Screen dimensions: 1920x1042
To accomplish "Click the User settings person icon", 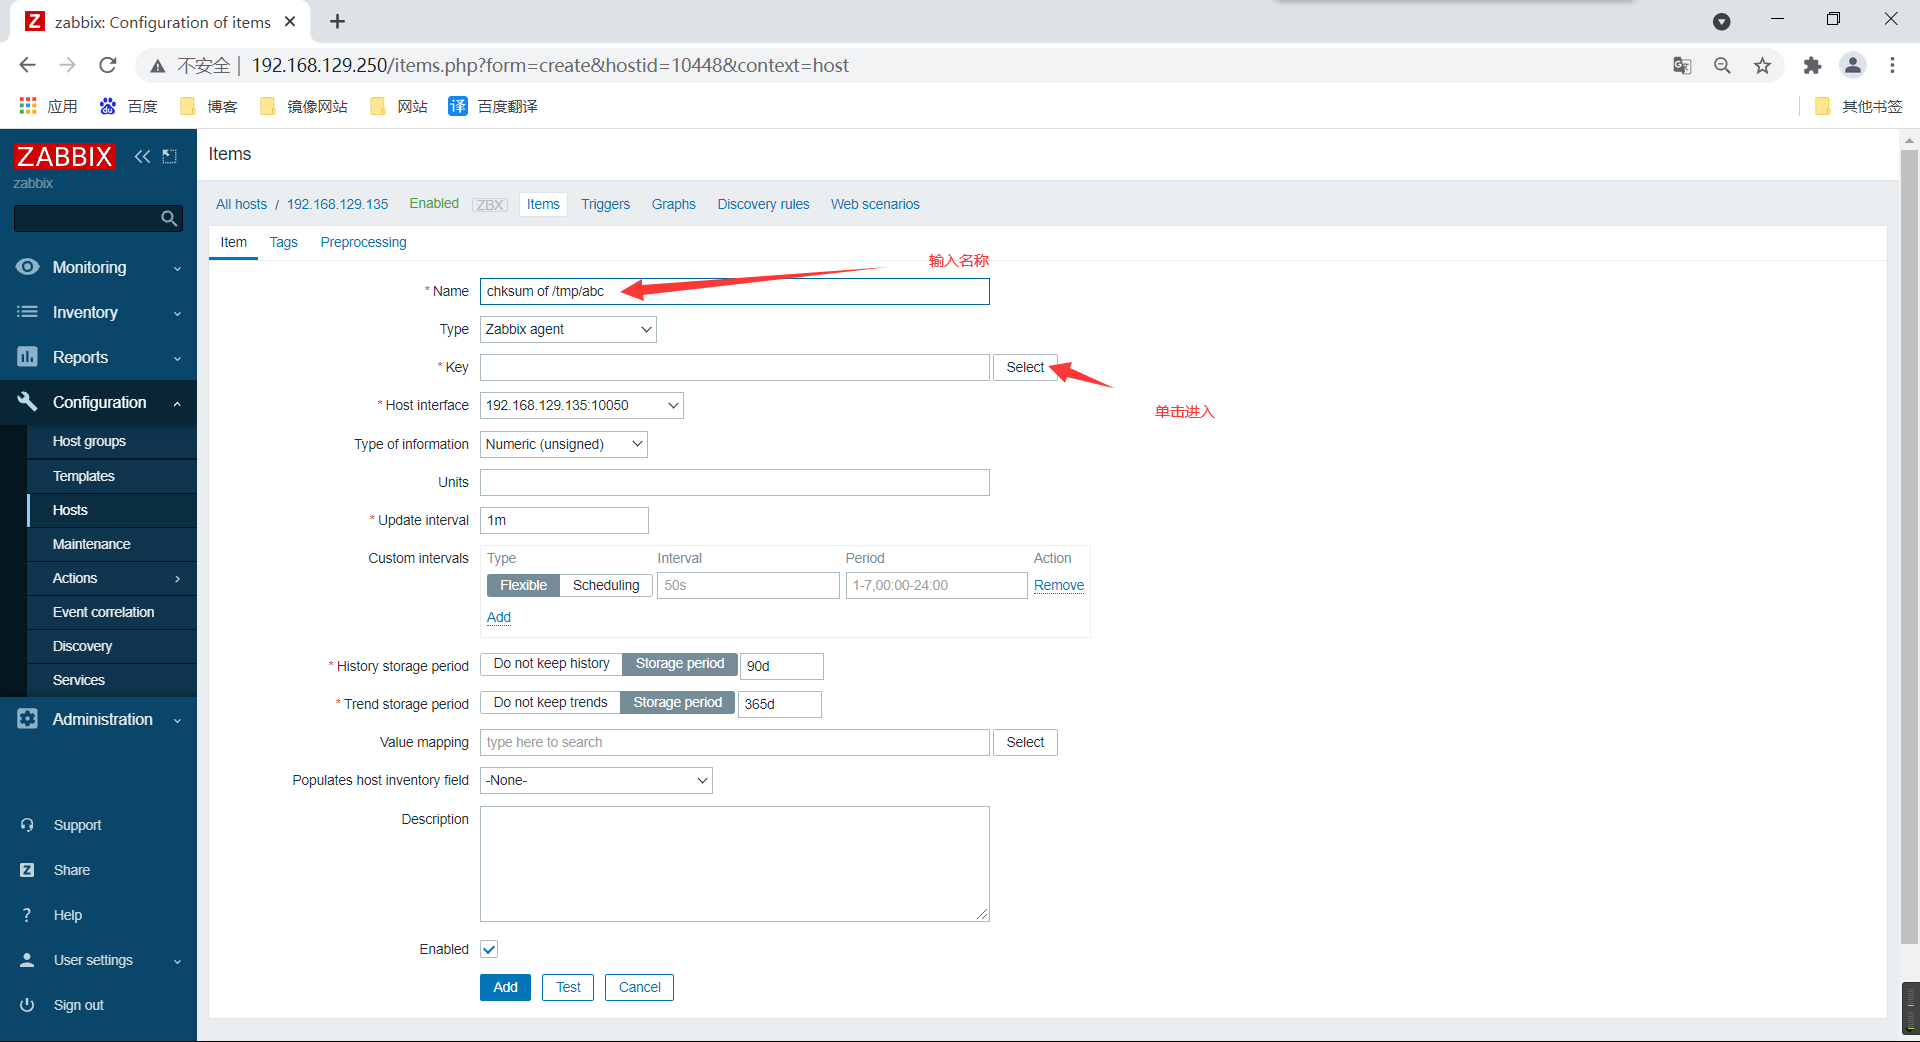I will 28,960.
